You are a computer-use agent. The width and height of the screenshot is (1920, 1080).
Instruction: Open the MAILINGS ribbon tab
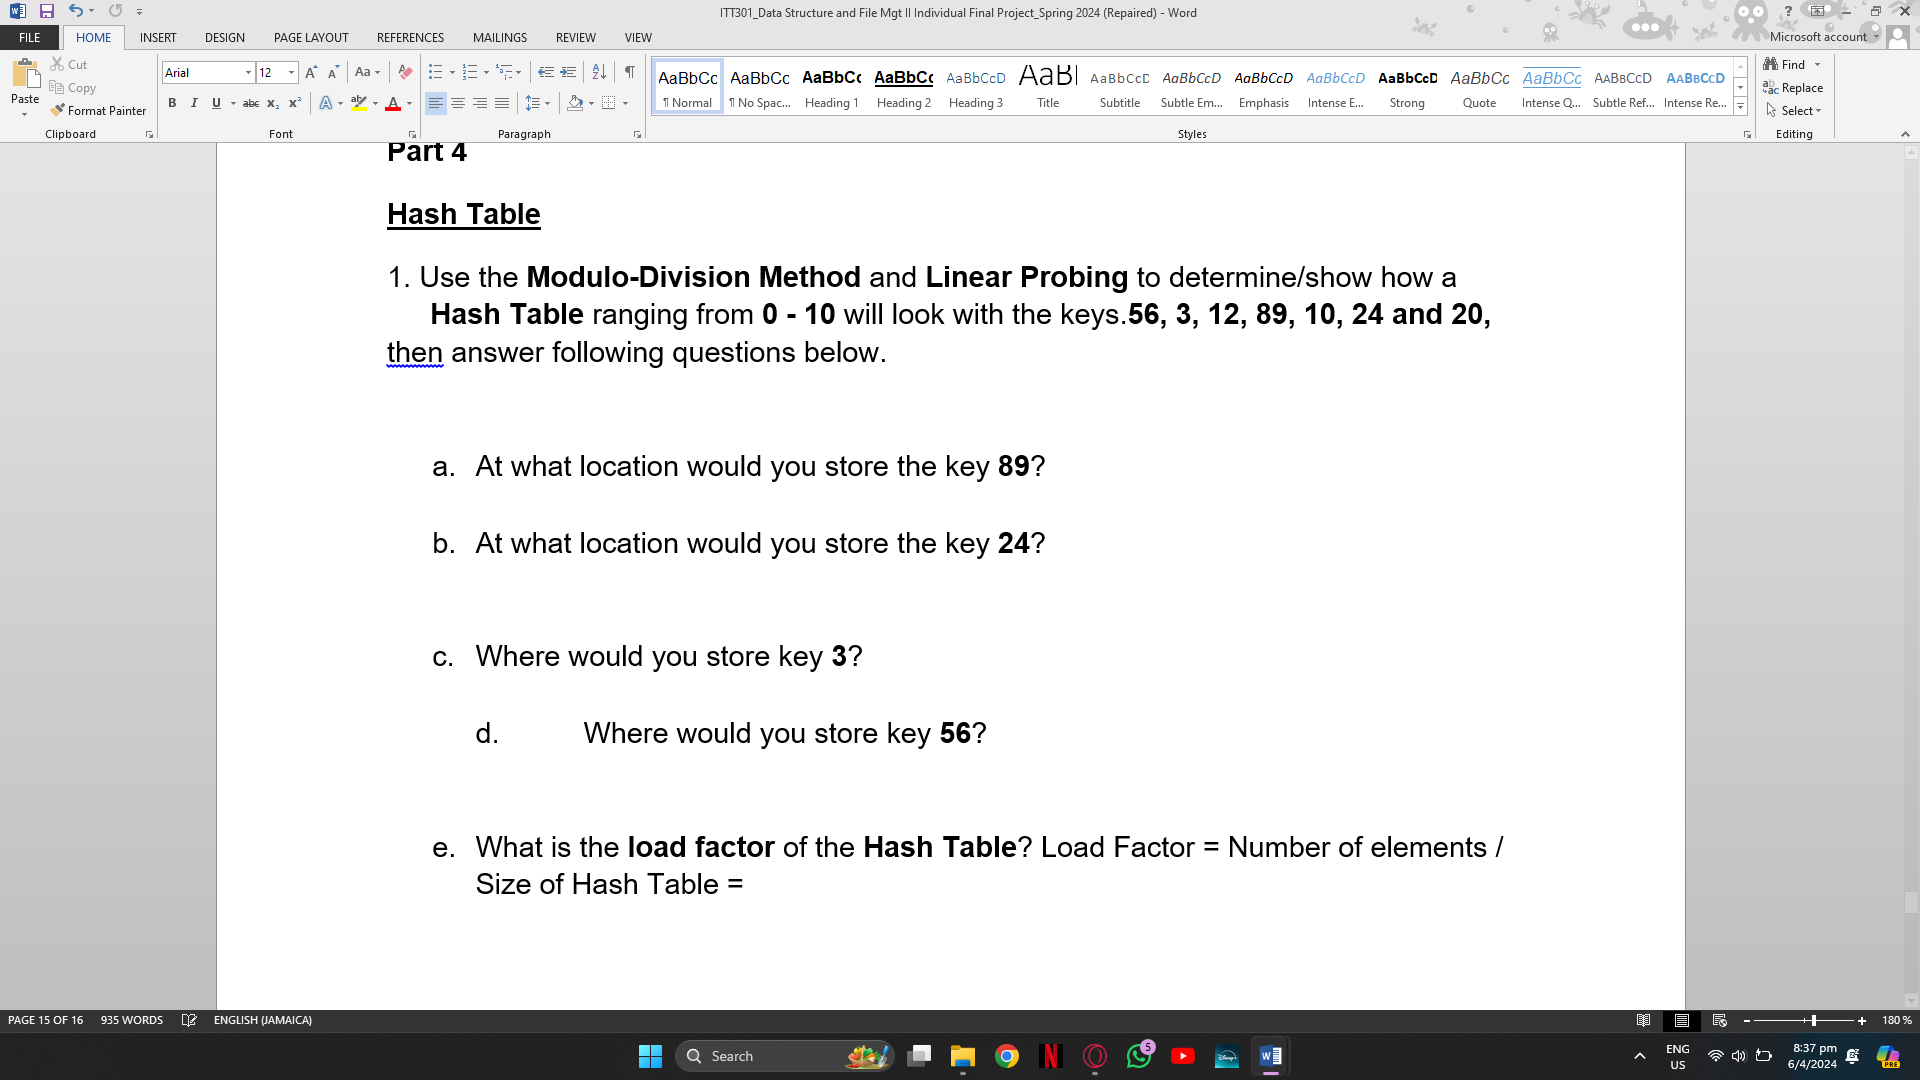point(499,38)
